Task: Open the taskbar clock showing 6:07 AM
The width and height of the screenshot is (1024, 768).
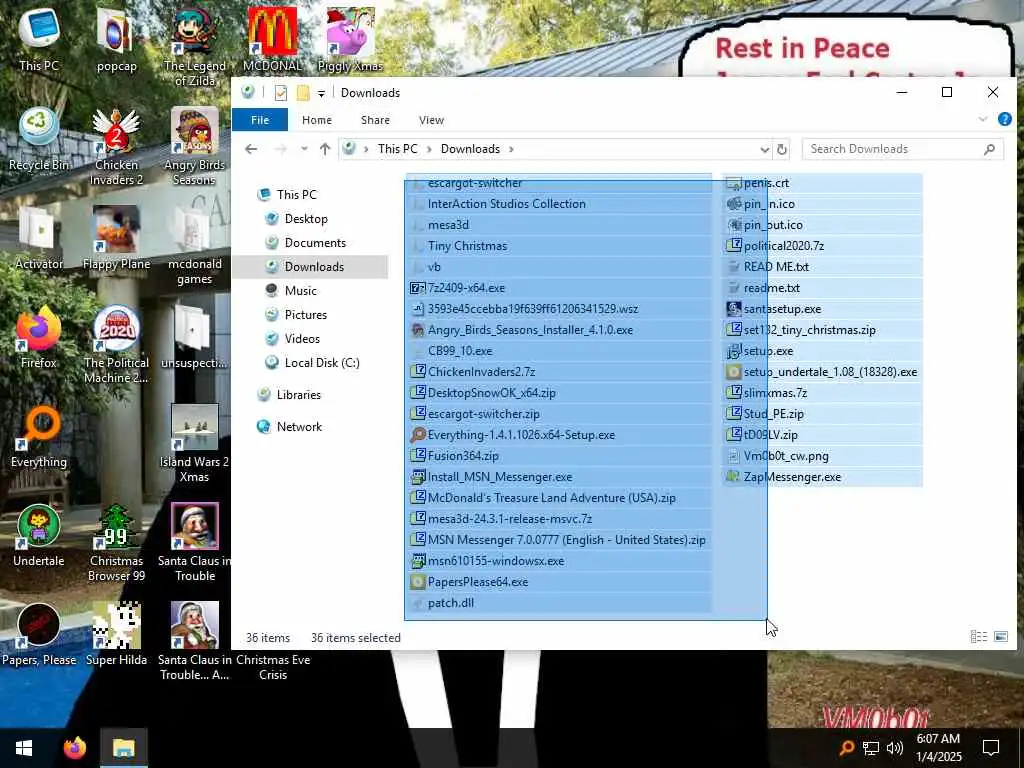Action: (938, 748)
